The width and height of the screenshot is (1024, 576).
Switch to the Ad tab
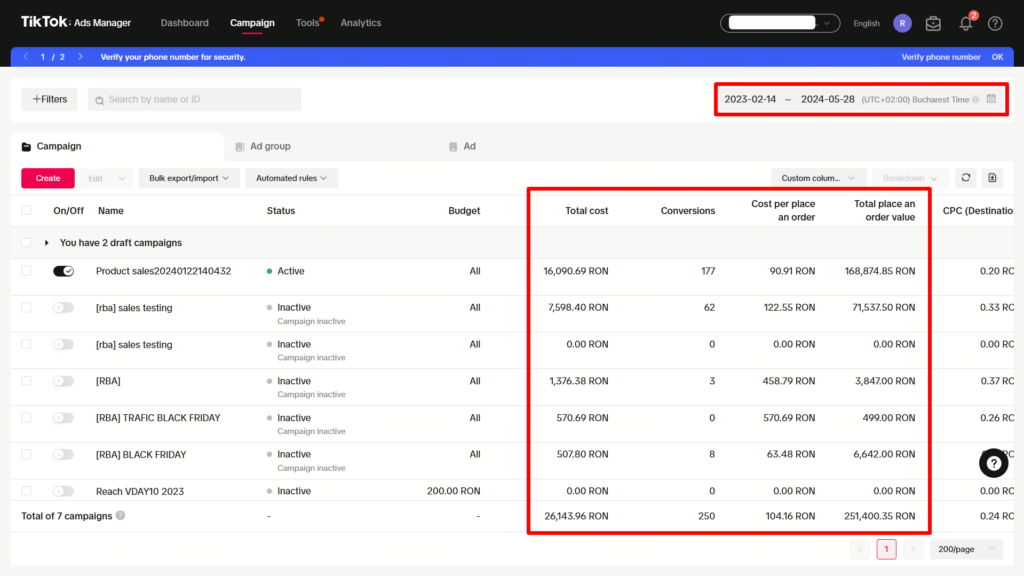(x=462, y=146)
